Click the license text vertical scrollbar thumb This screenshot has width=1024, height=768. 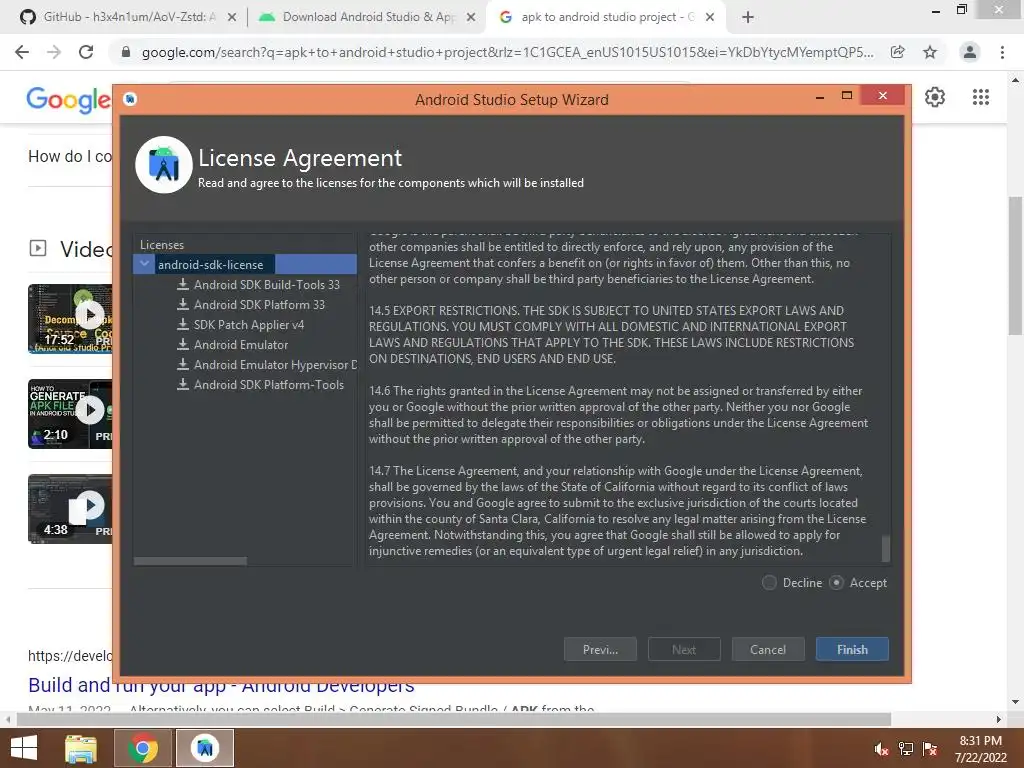(x=886, y=549)
